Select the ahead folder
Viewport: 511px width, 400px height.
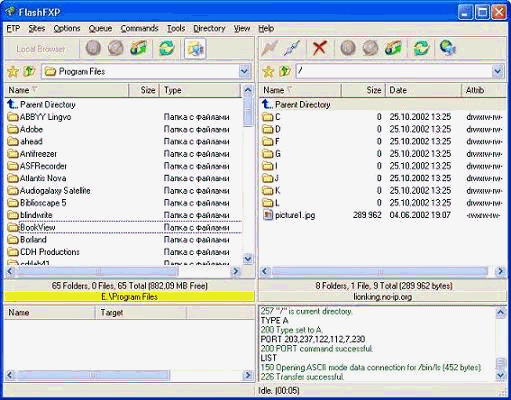pyautogui.click(x=25, y=142)
